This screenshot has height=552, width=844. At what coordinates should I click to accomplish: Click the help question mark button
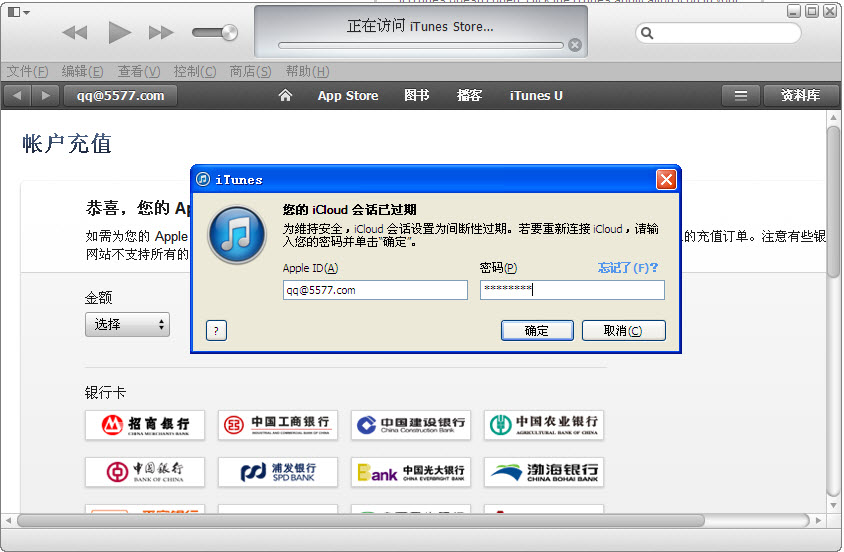coord(216,331)
